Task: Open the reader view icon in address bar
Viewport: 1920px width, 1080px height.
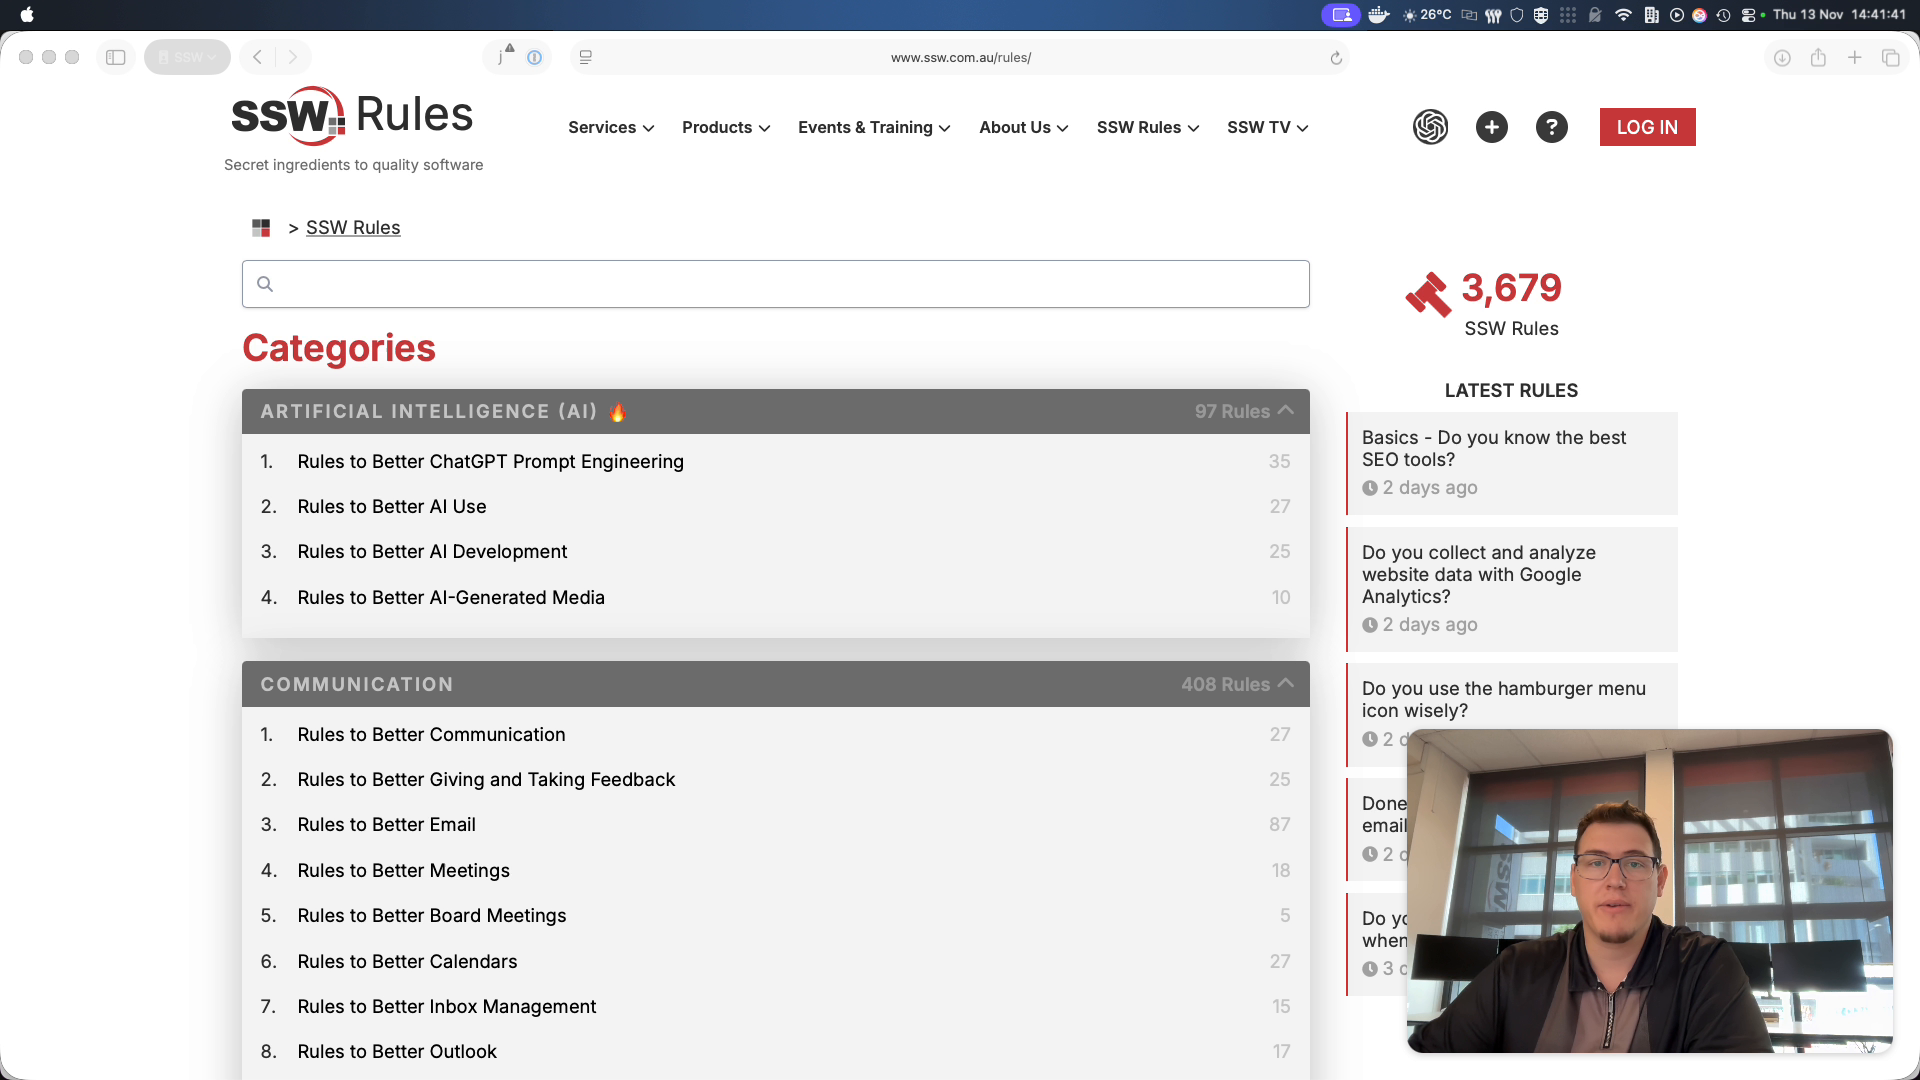Action: [586, 58]
